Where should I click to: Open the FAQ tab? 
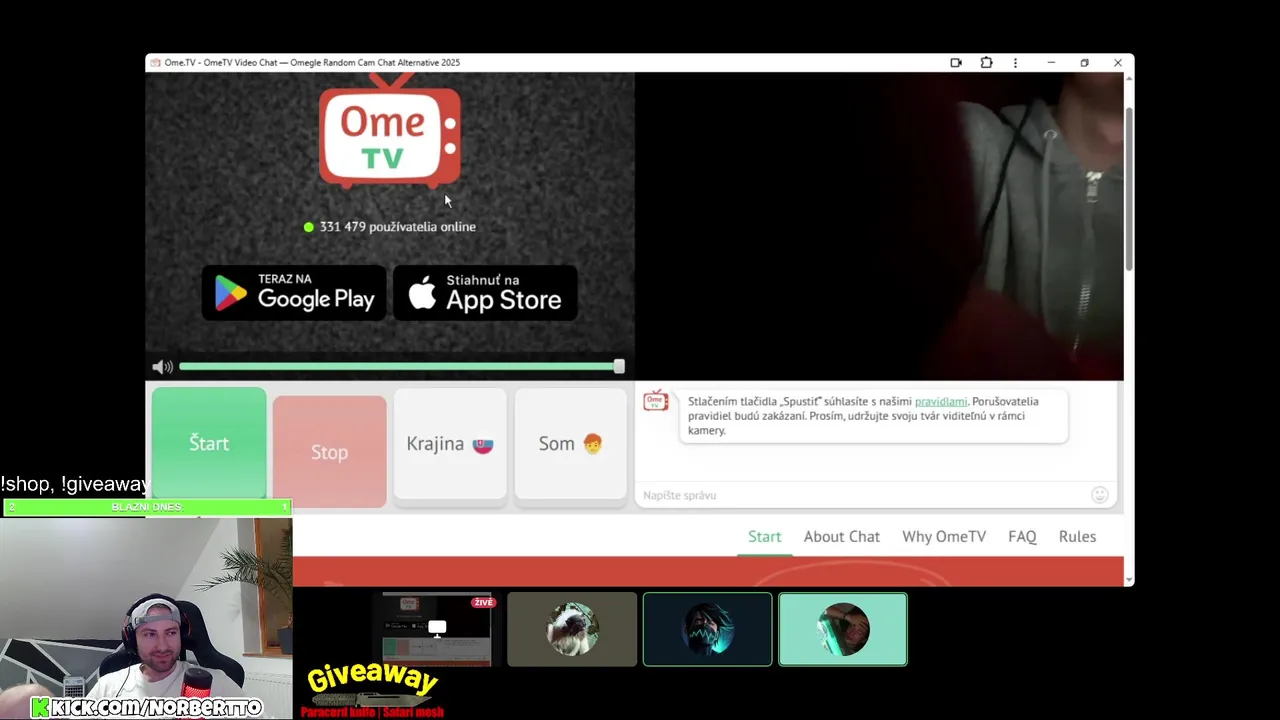(x=1022, y=537)
